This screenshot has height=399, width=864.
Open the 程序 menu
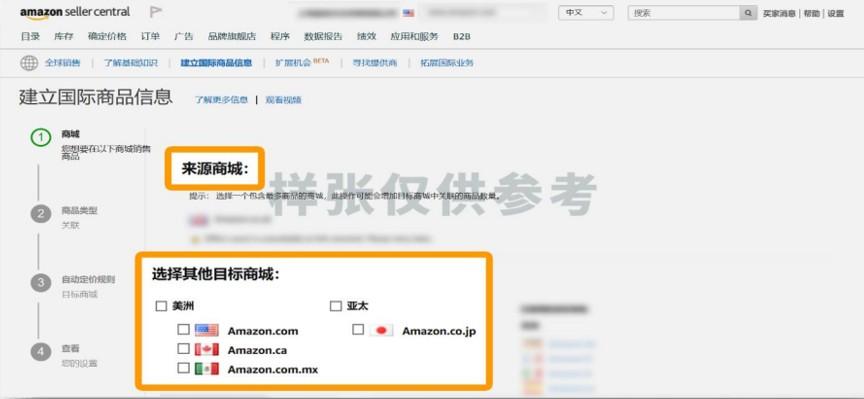pos(280,36)
